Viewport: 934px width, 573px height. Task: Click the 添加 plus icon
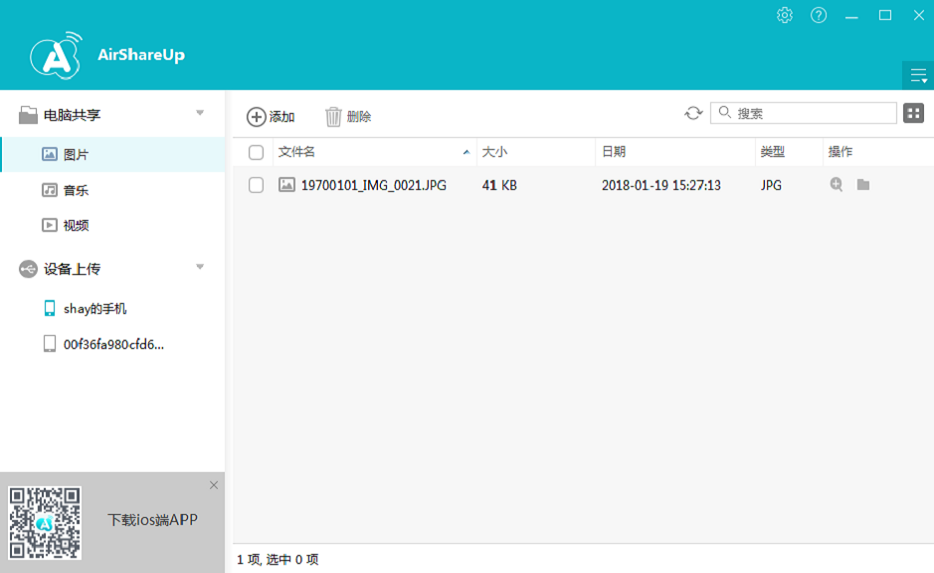tap(256, 117)
